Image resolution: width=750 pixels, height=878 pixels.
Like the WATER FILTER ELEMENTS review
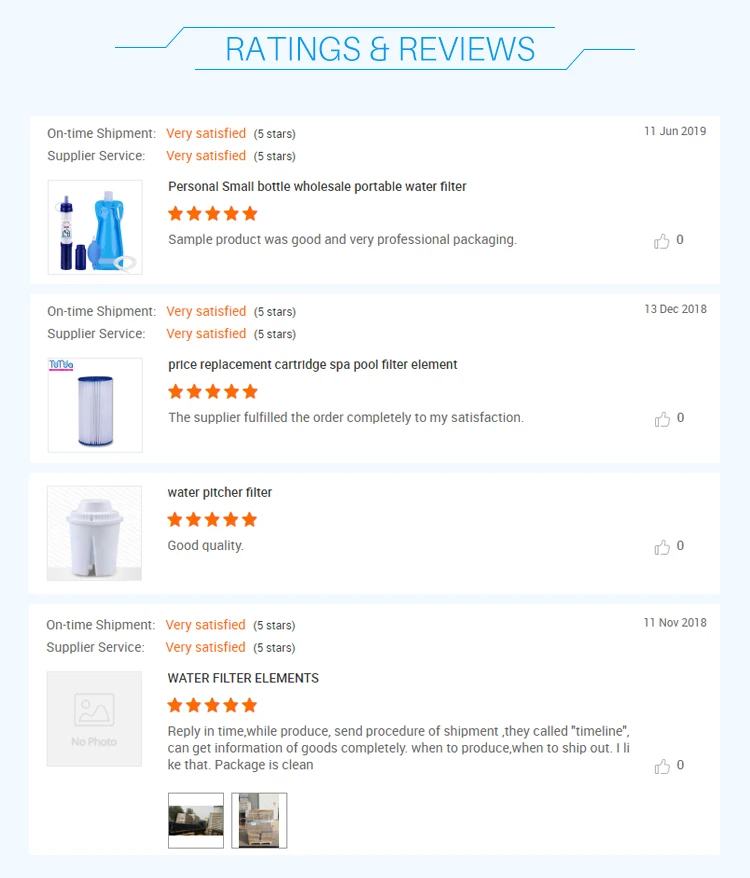662,766
